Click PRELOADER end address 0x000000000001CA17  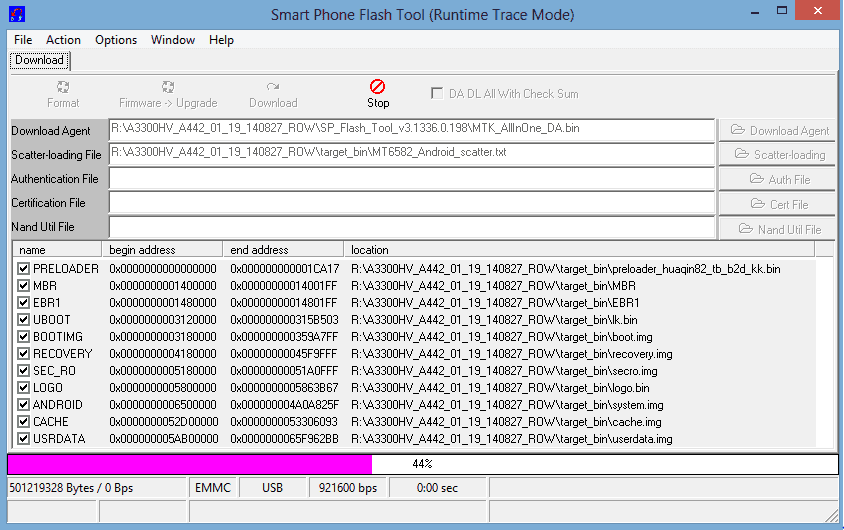[x=285, y=268]
